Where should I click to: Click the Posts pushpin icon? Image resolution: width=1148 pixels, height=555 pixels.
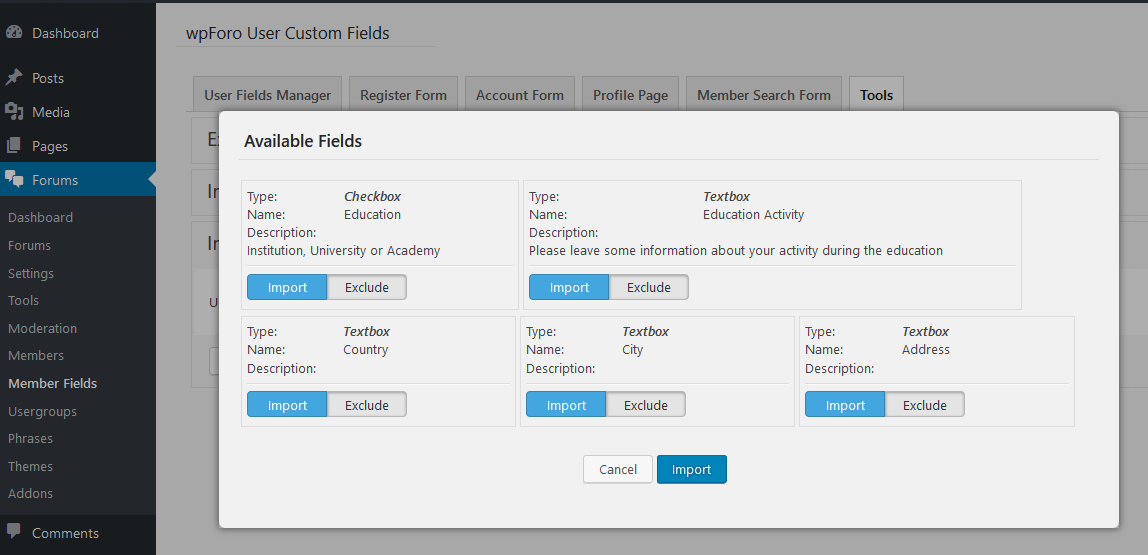click(x=14, y=78)
